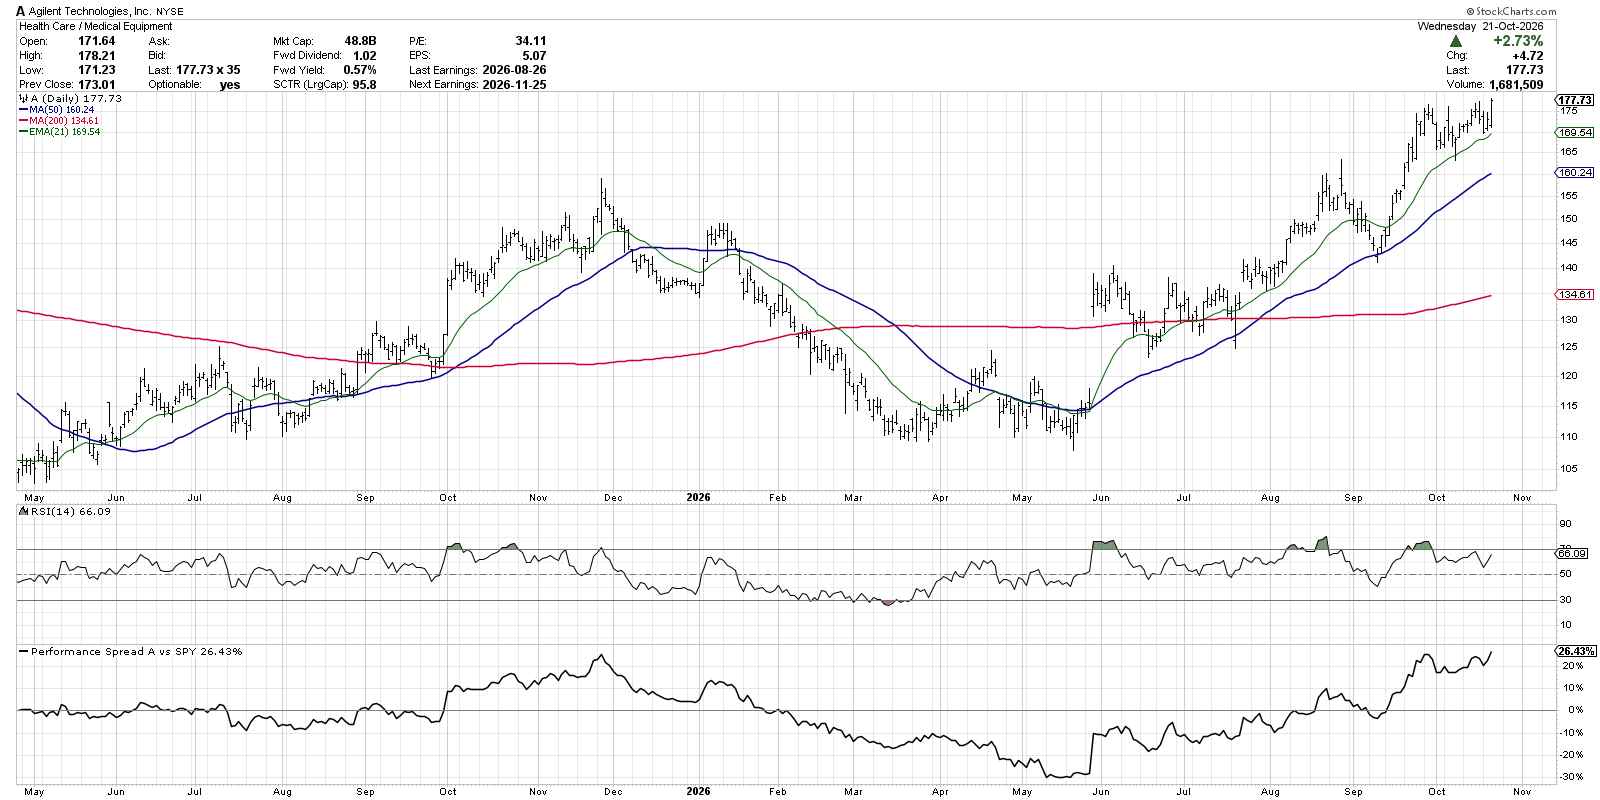Screen dimensions: 1600x800
Task: Click the Wednesday 21-Oct-2026 date header
Action: click(1480, 26)
